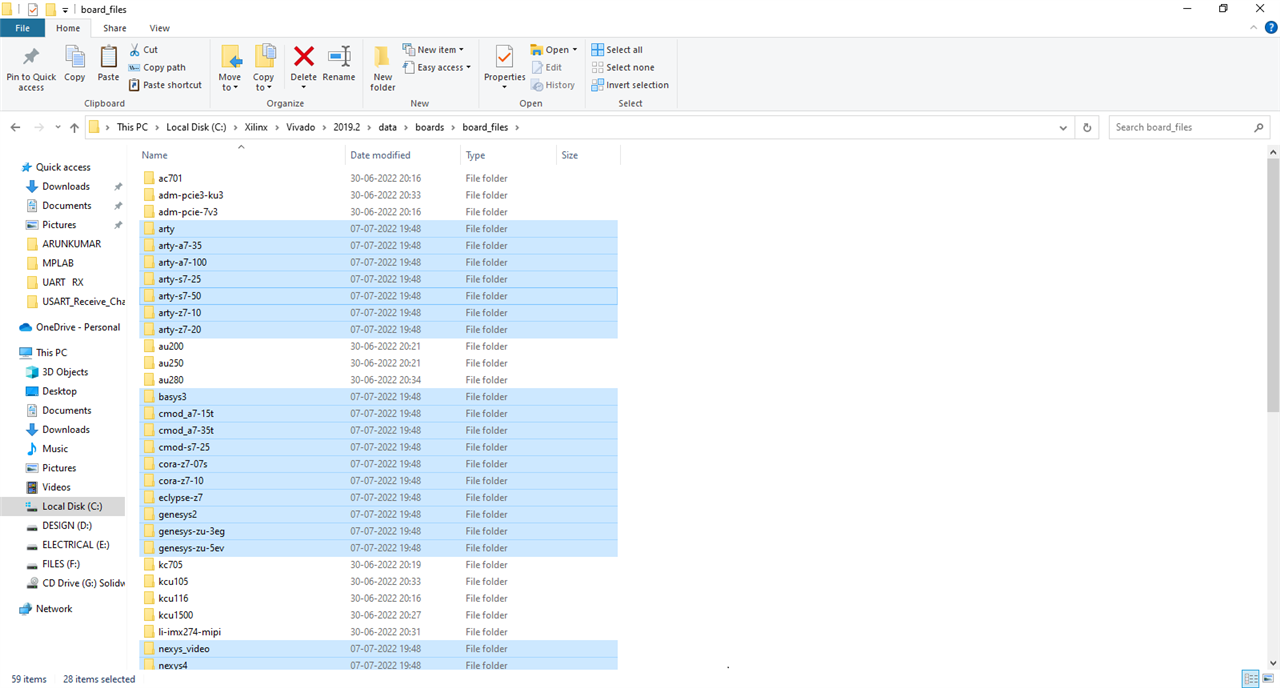Open the Easy access dropdown

[437, 67]
